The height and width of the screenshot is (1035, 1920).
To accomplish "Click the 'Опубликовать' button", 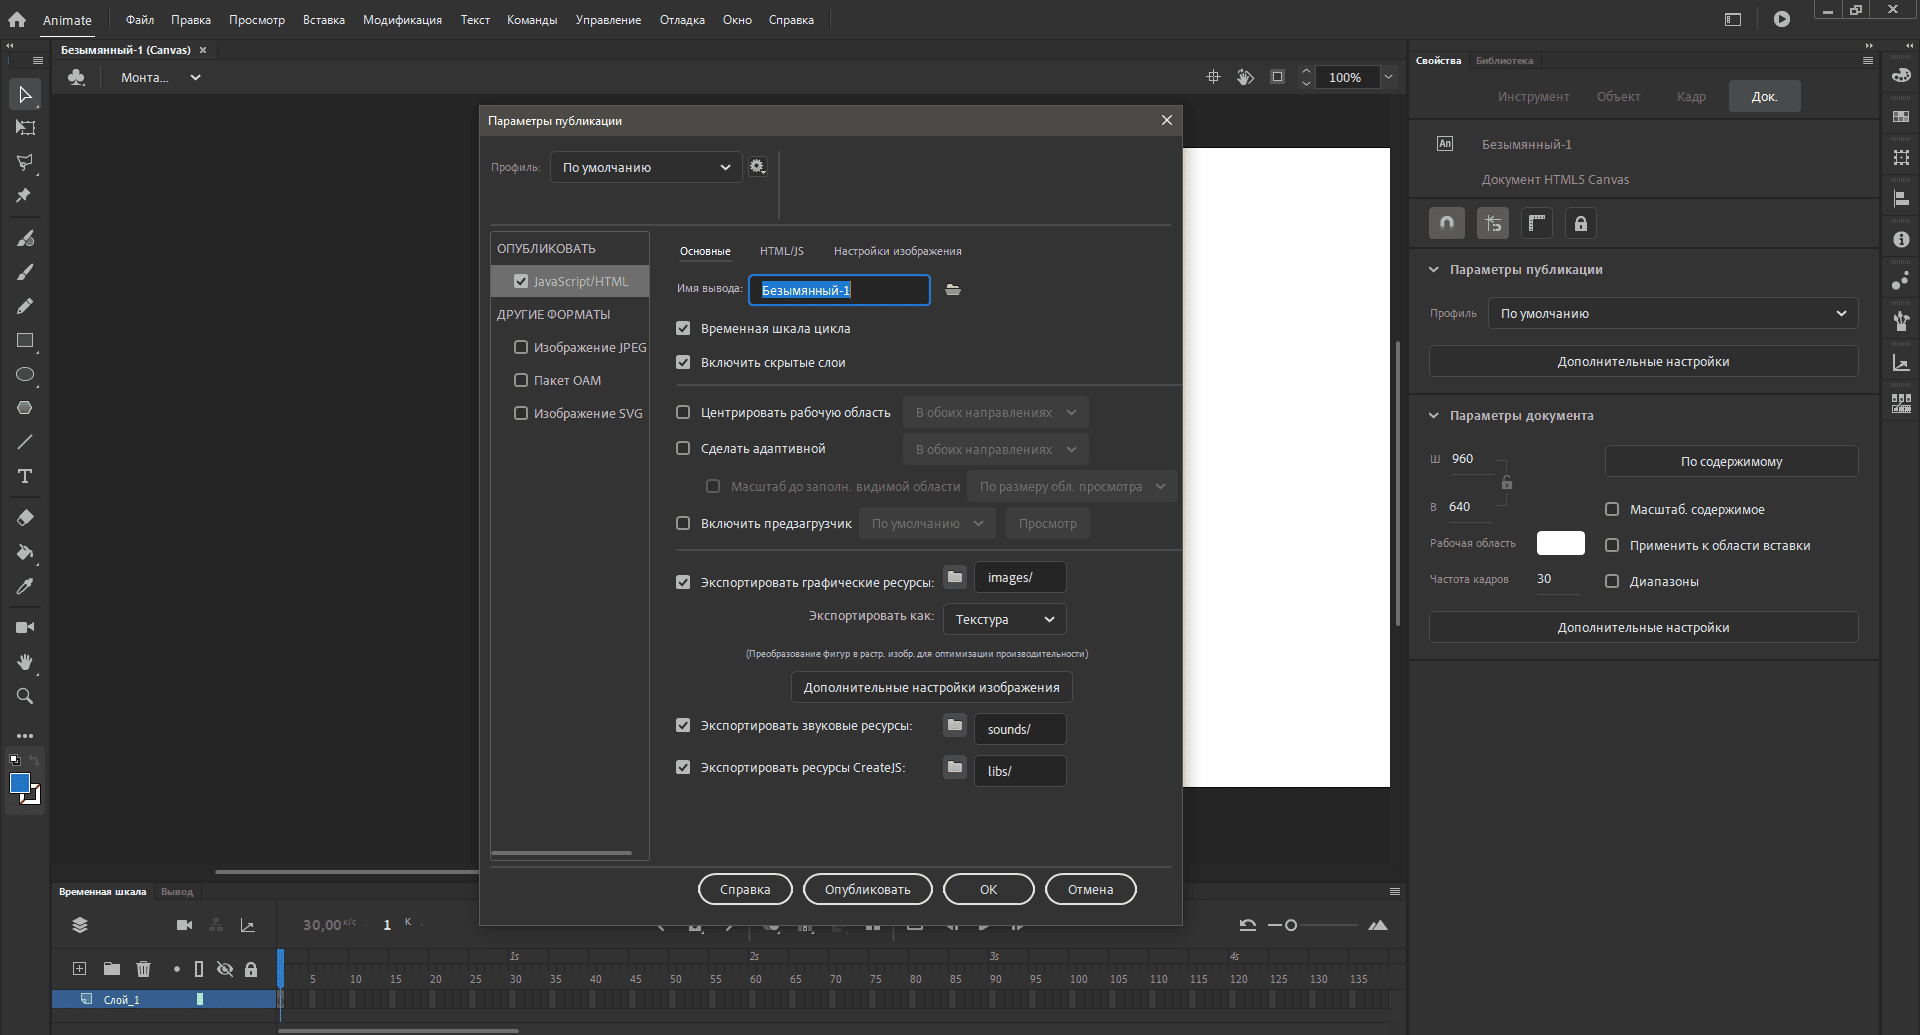I will tap(868, 889).
